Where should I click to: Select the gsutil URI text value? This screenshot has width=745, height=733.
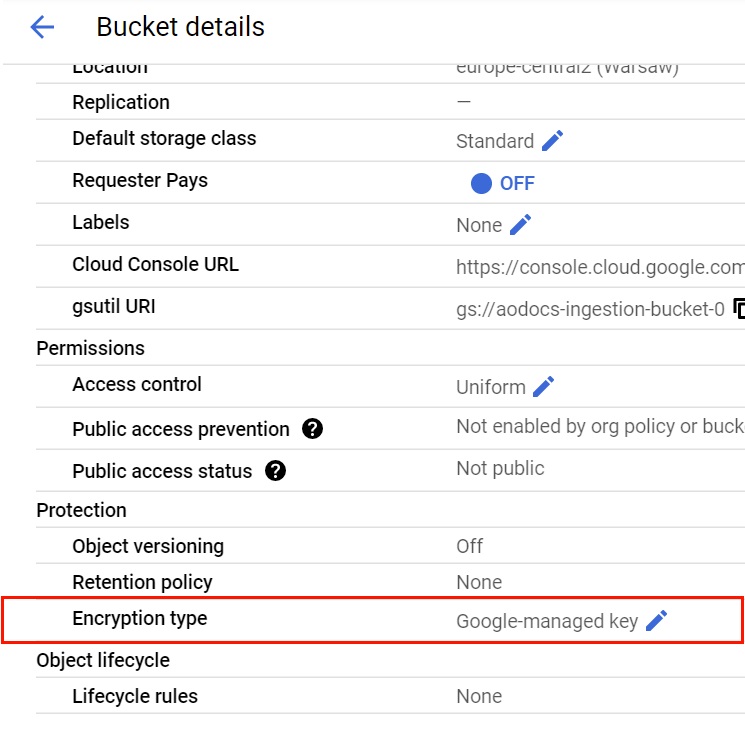(x=590, y=309)
